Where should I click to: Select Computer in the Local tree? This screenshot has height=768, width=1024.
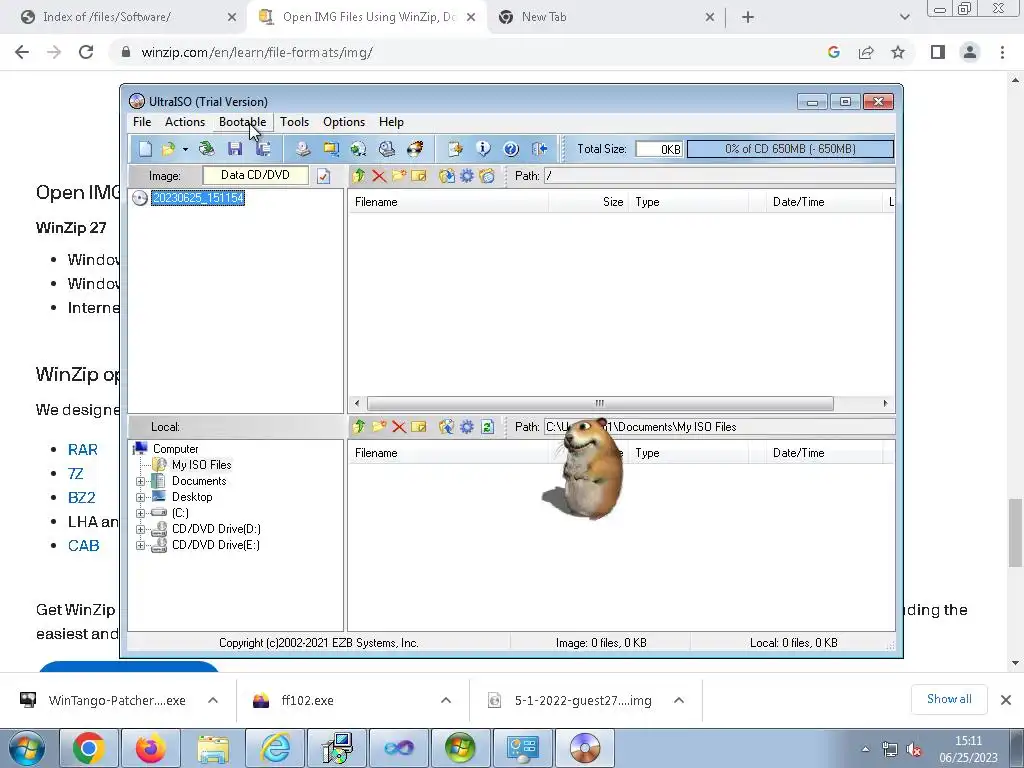(175, 449)
